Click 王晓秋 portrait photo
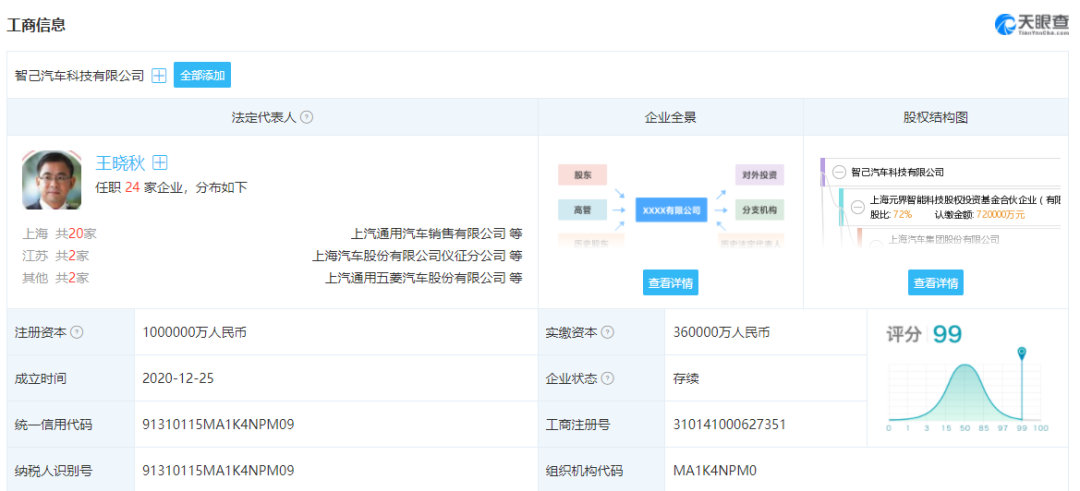Screen dimensions: 1080x491 click(x=52, y=180)
